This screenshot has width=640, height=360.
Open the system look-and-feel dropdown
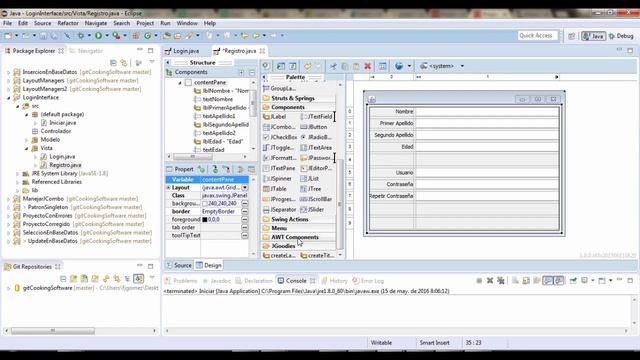[x=462, y=66]
